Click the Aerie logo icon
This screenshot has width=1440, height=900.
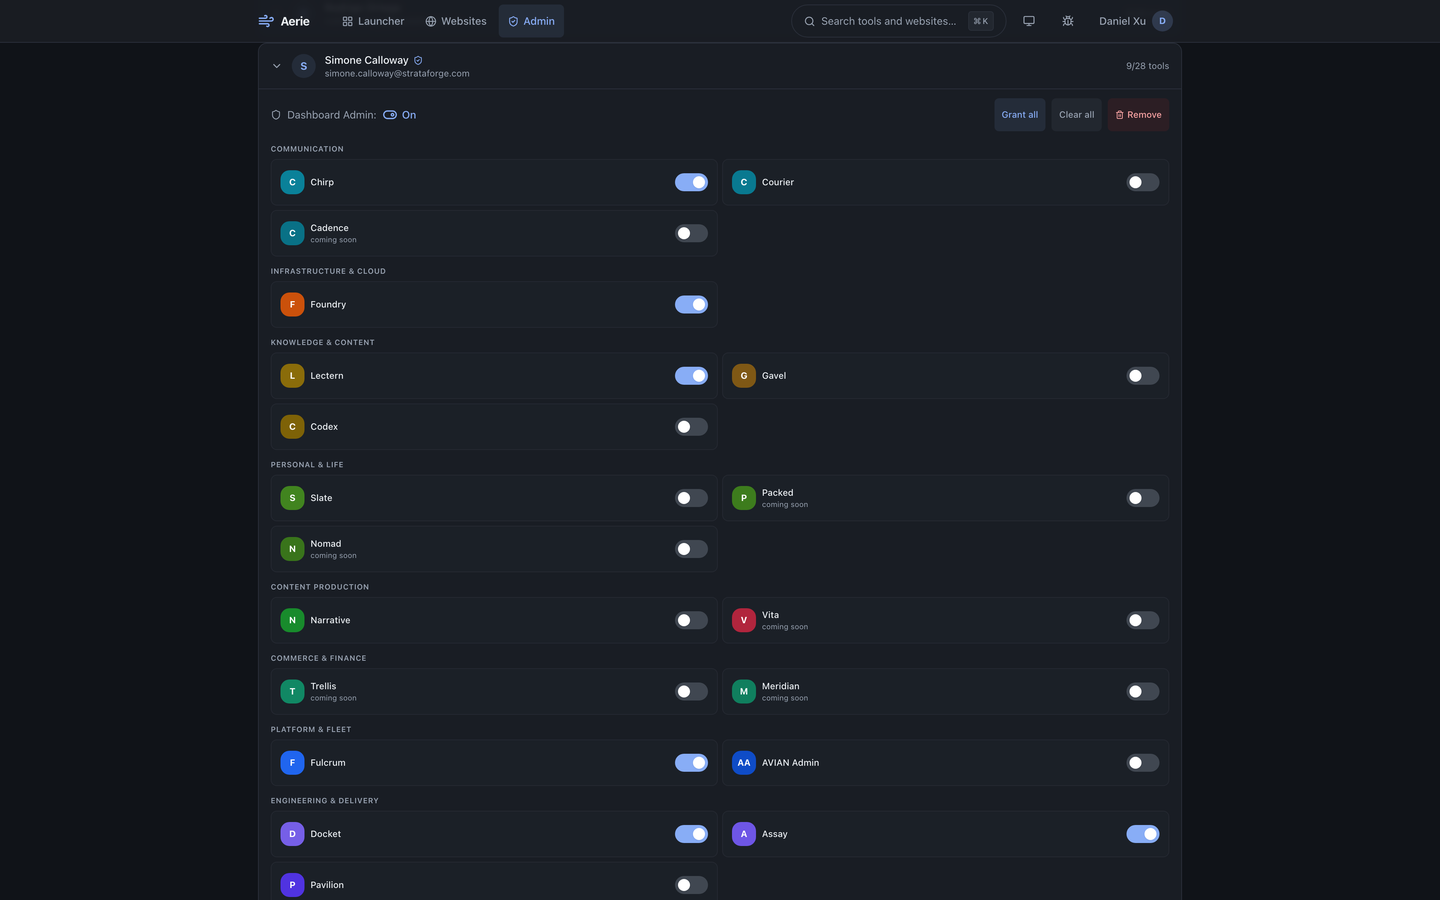pyautogui.click(x=266, y=21)
